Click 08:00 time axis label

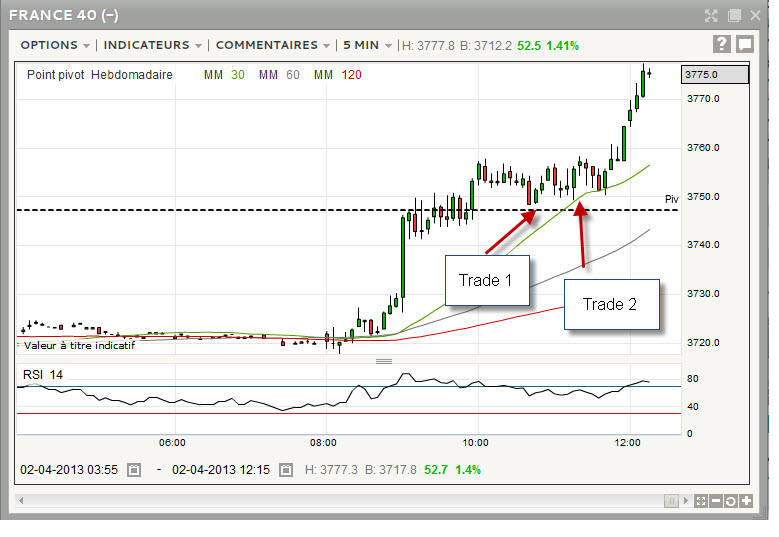tap(323, 443)
